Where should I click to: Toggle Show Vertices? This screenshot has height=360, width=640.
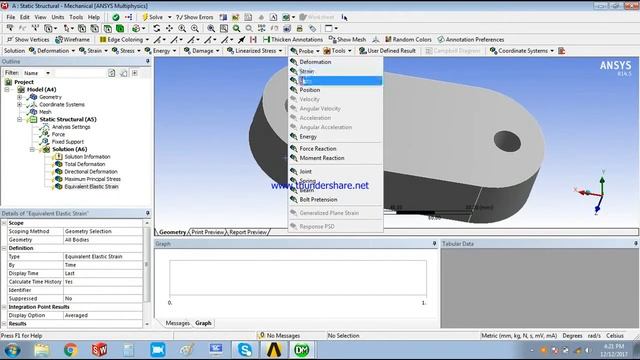(28, 40)
